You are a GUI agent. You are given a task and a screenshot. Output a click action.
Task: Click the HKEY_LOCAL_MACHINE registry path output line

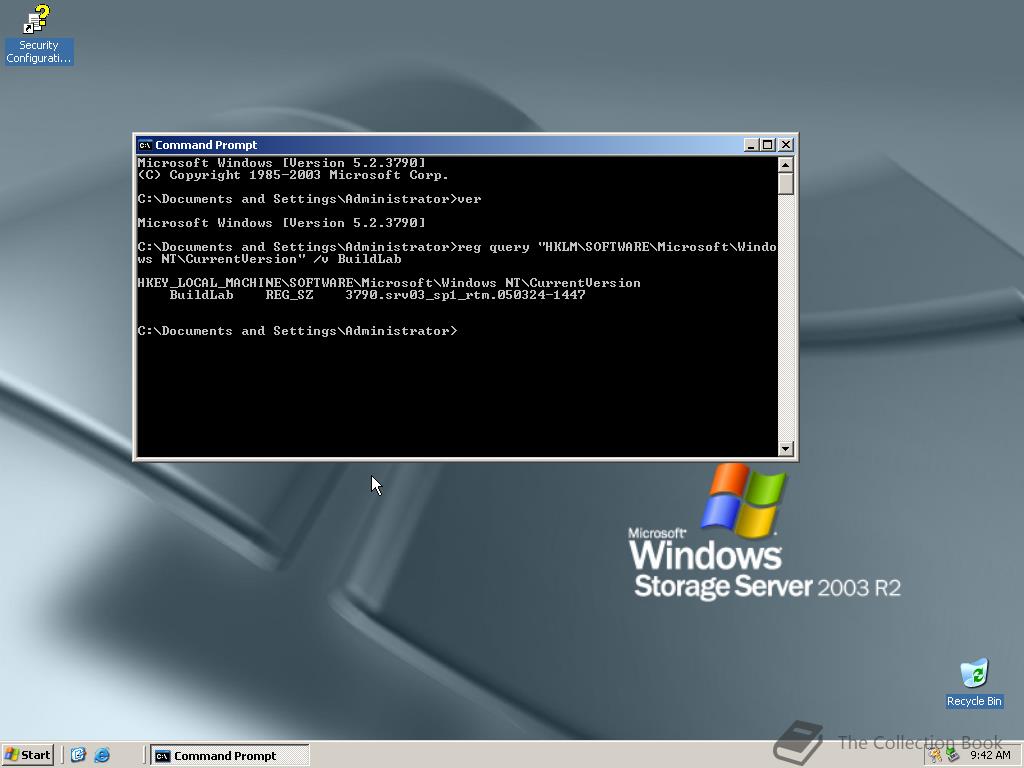click(x=389, y=283)
